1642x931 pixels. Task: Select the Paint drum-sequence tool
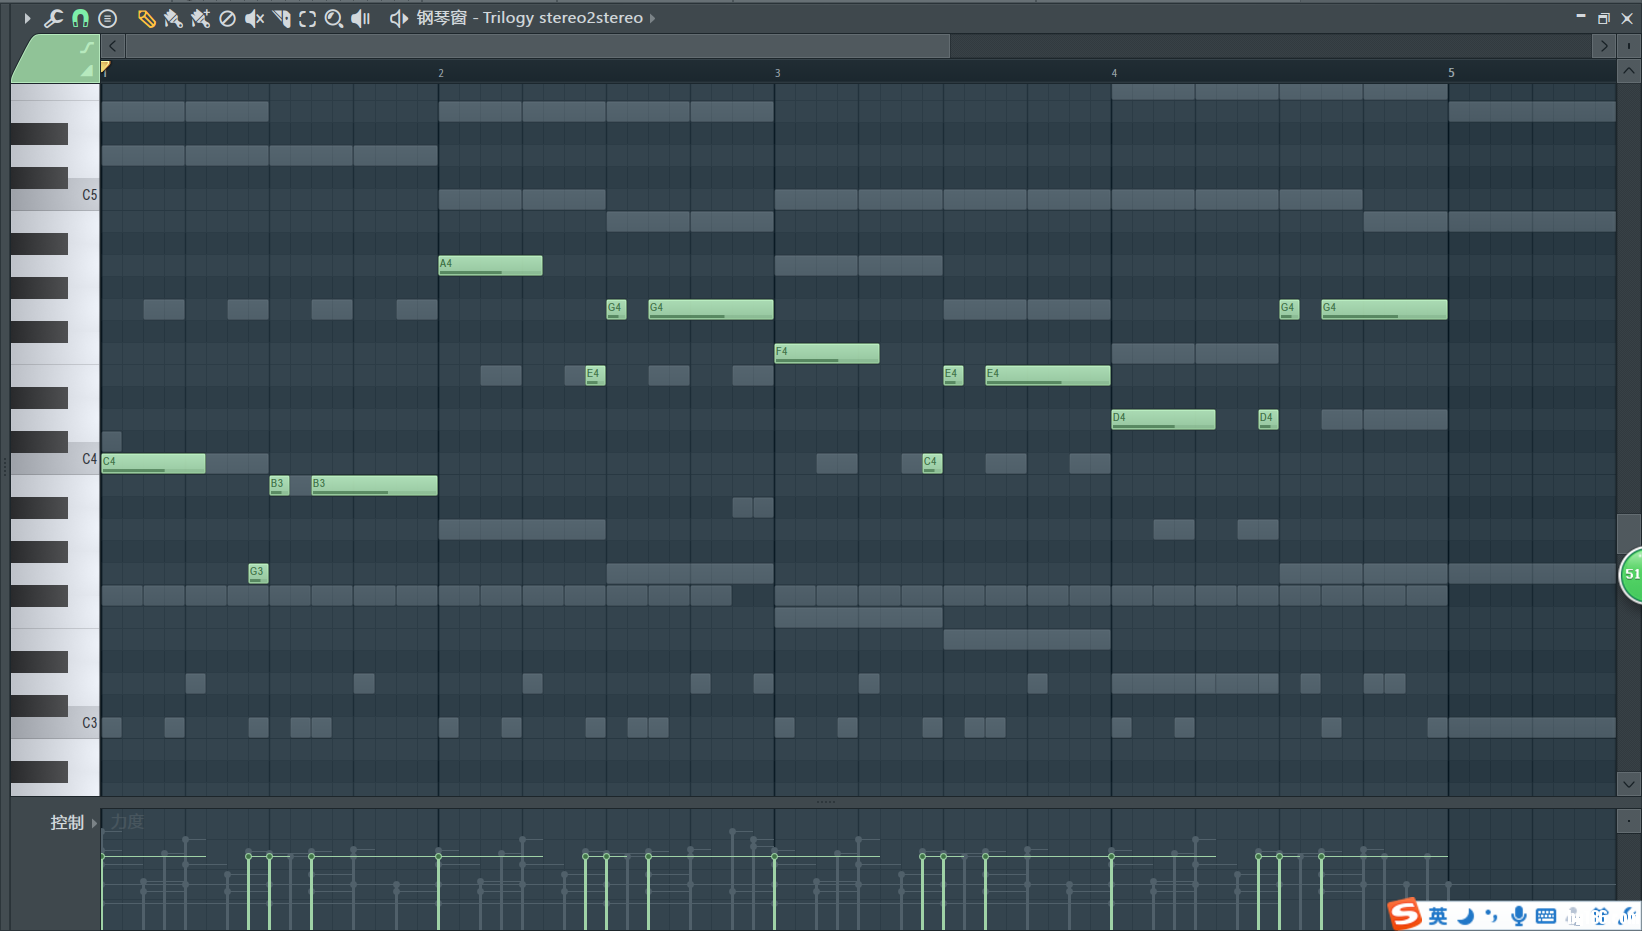point(200,18)
